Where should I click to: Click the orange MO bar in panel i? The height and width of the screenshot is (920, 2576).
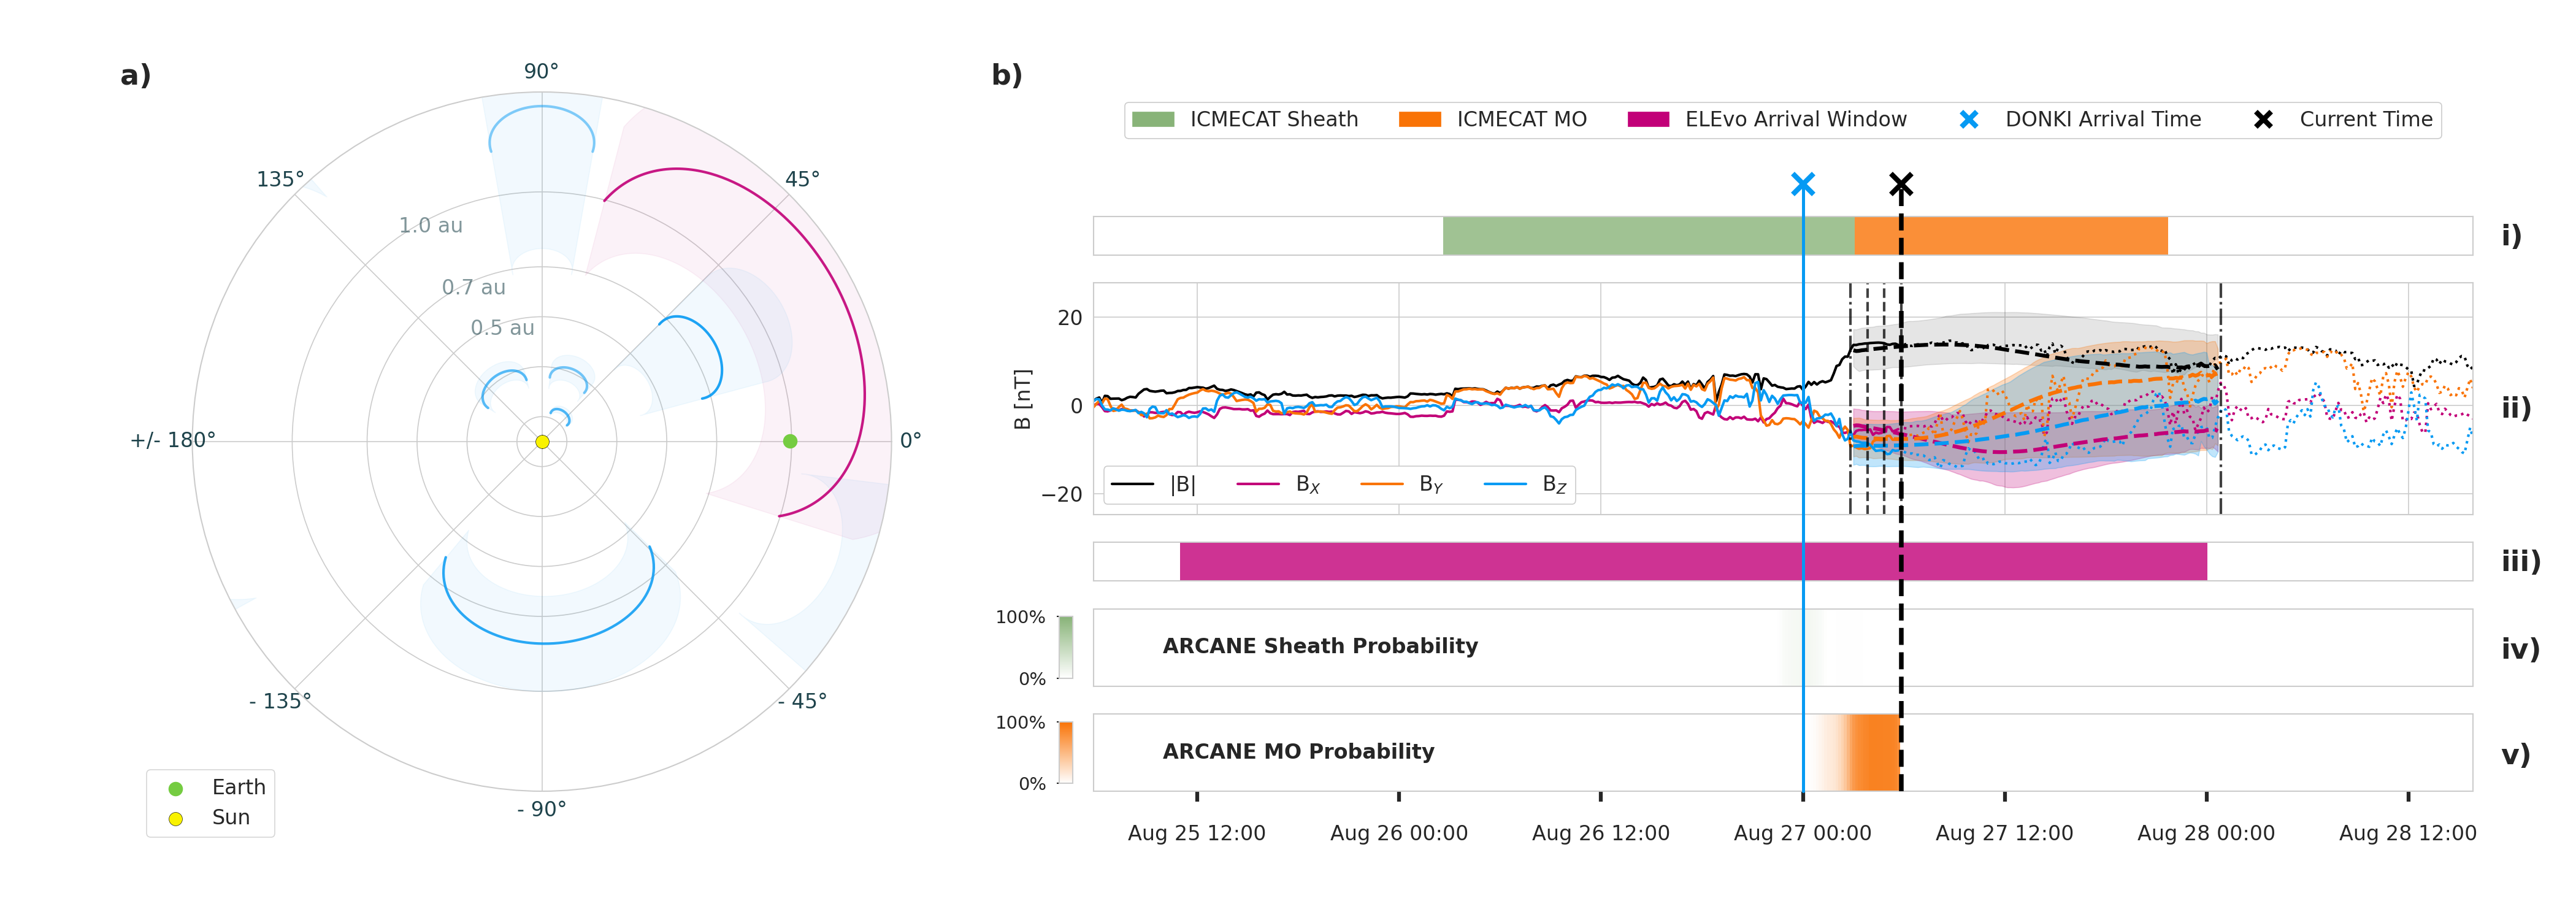click(x=2011, y=236)
